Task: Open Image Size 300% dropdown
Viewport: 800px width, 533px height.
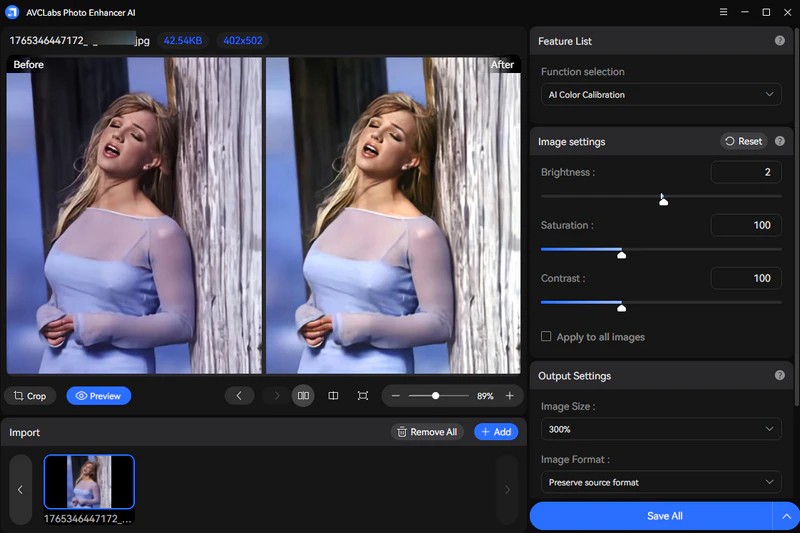Action: (x=661, y=429)
